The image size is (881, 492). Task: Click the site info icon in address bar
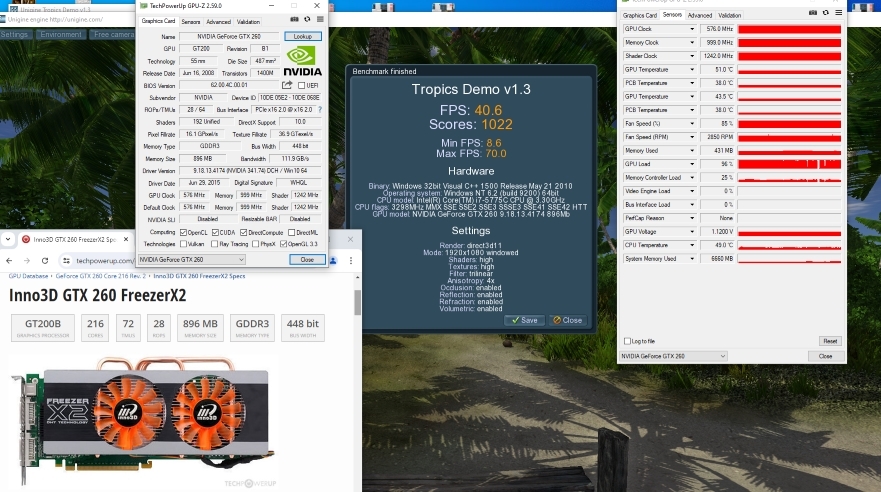pyautogui.click(x=66, y=261)
